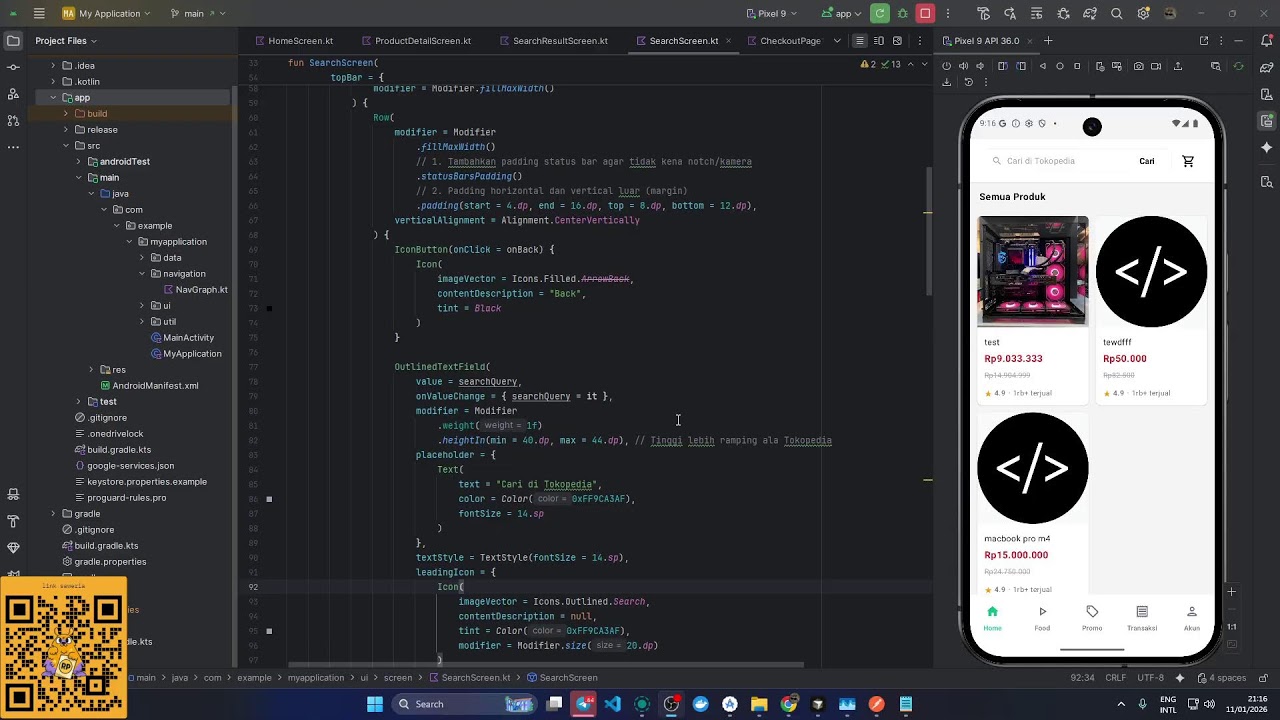Image resolution: width=1280 pixels, height=720 pixels.
Task: Click CRLF line separator in status bar
Action: click(x=1115, y=677)
